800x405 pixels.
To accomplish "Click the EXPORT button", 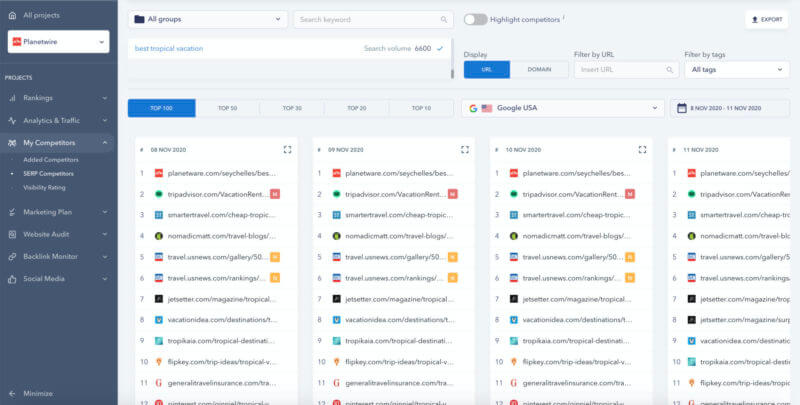I will pos(766,20).
